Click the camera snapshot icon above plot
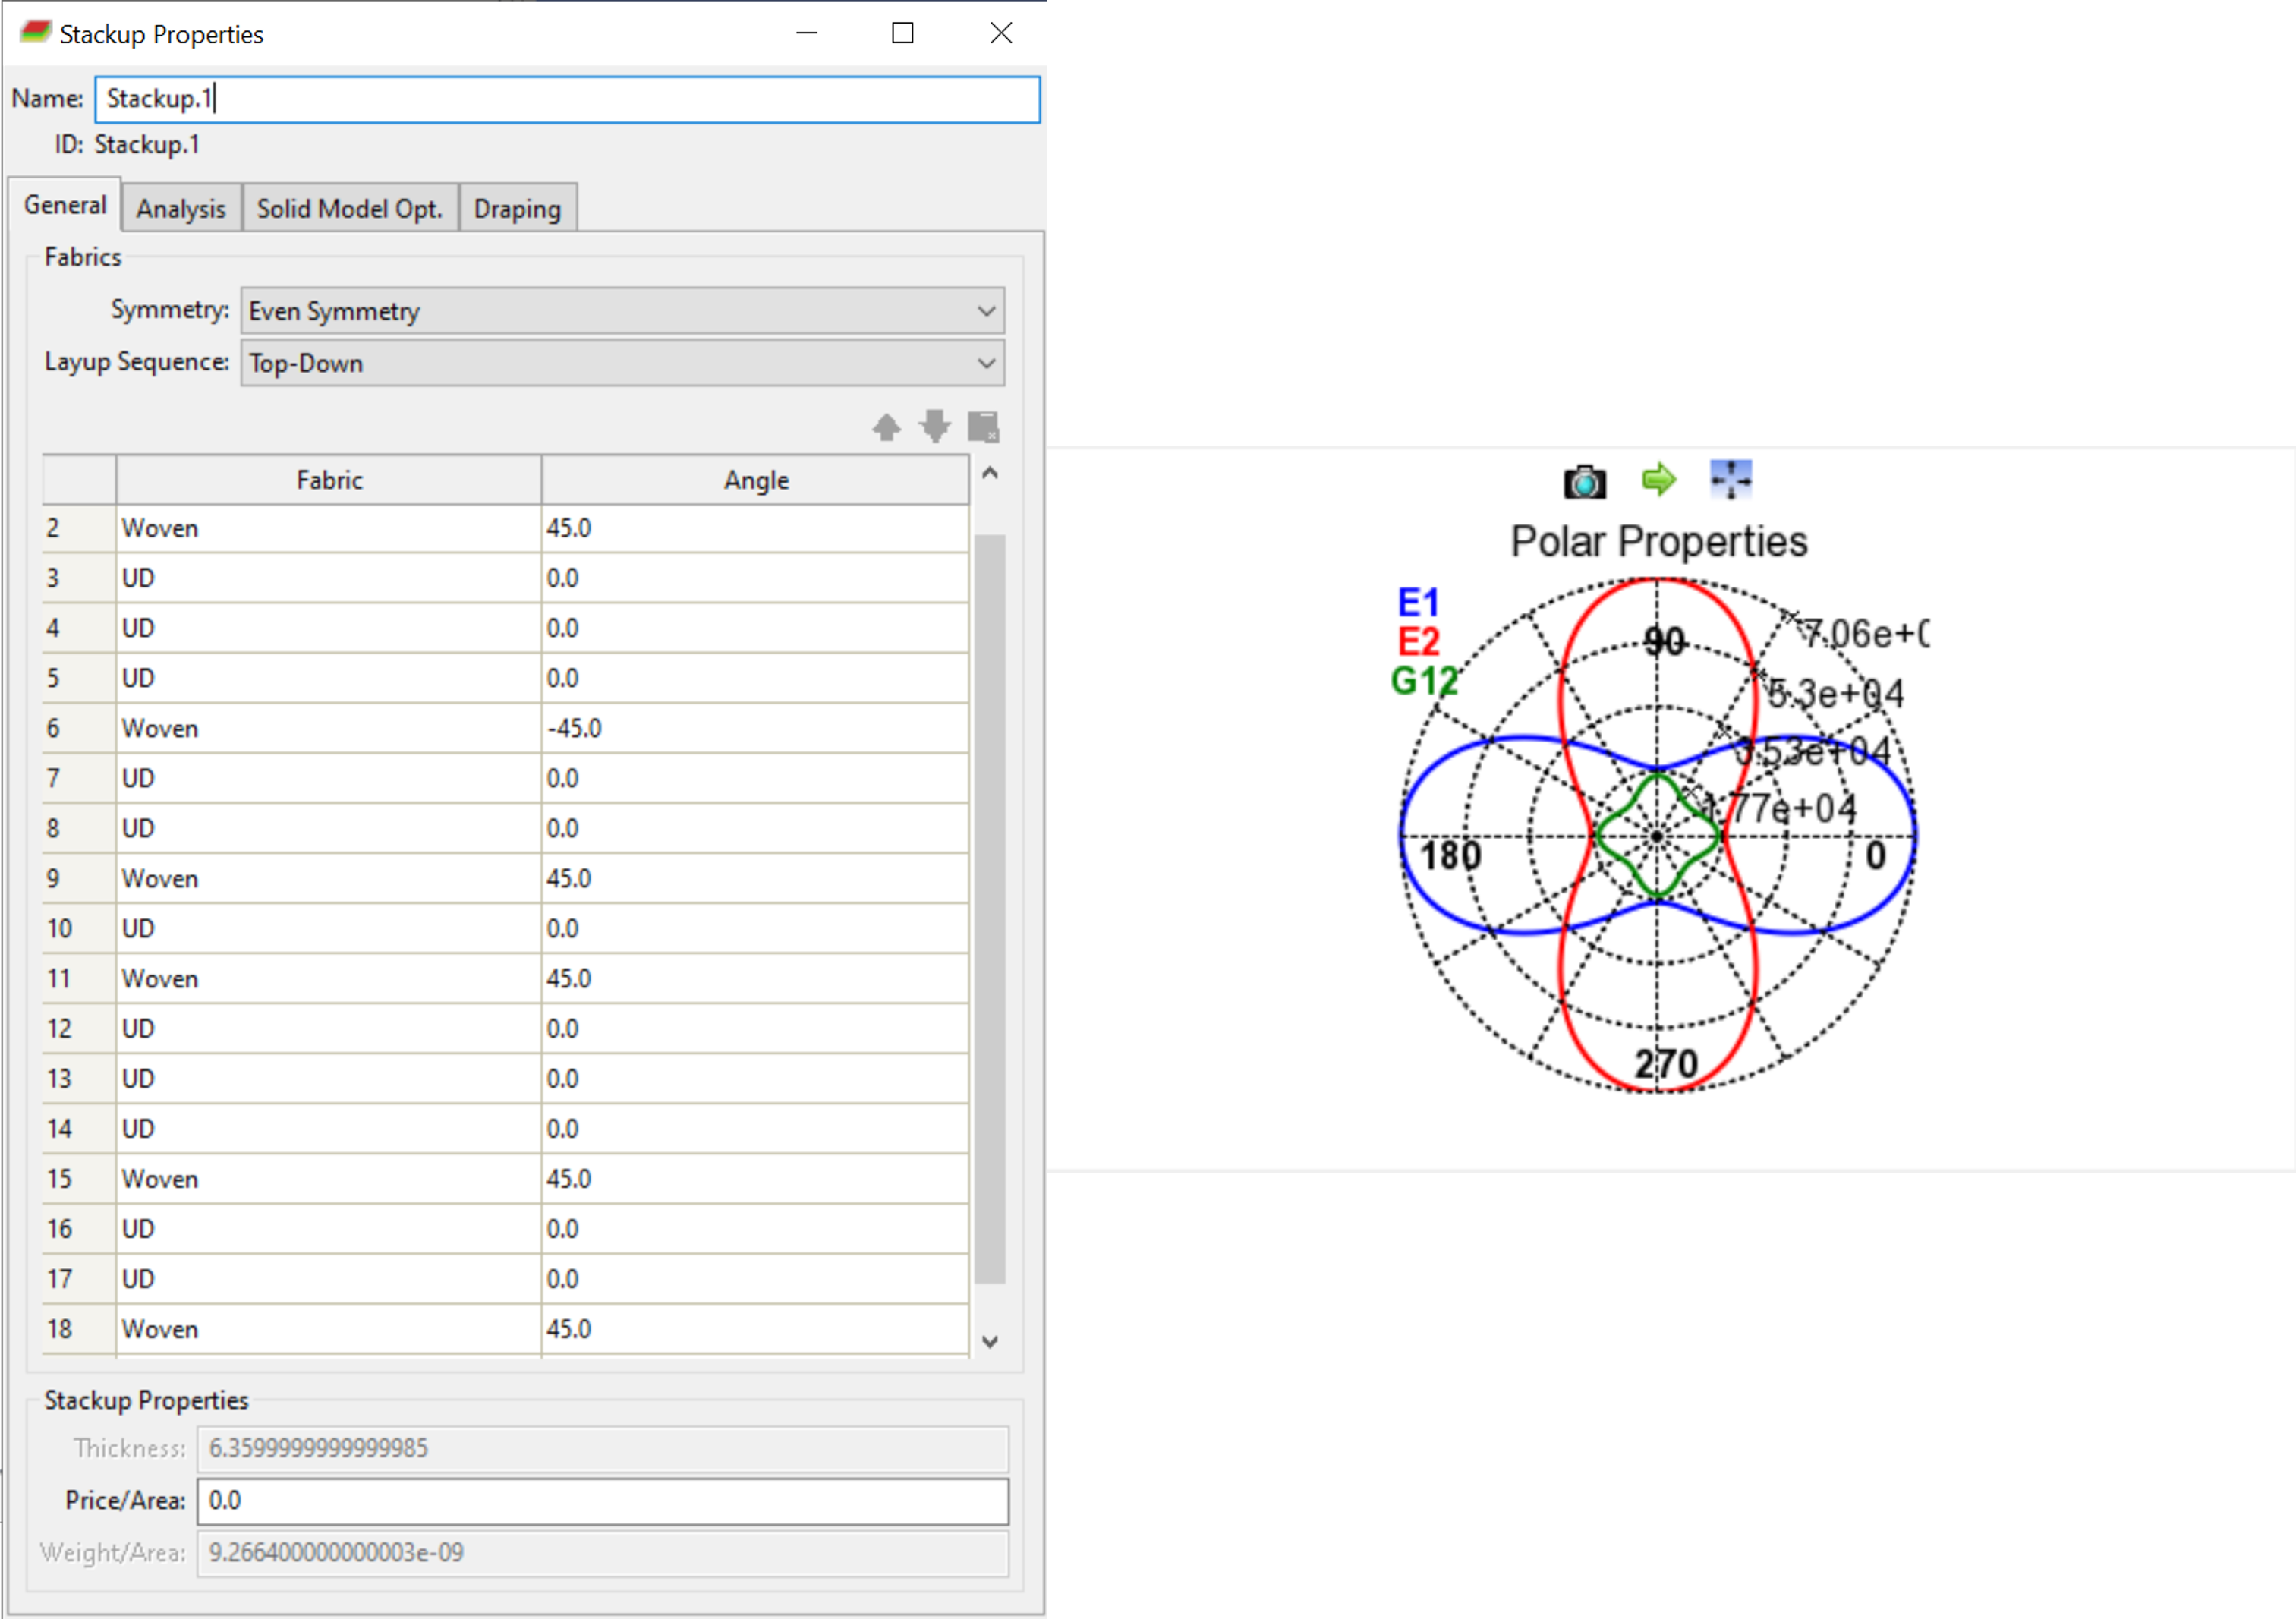2296x1619 pixels. (x=1584, y=482)
